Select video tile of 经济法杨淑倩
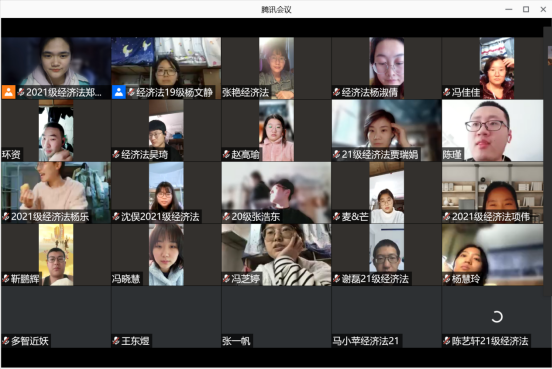This screenshot has height=369, width=552. (x=387, y=68)
